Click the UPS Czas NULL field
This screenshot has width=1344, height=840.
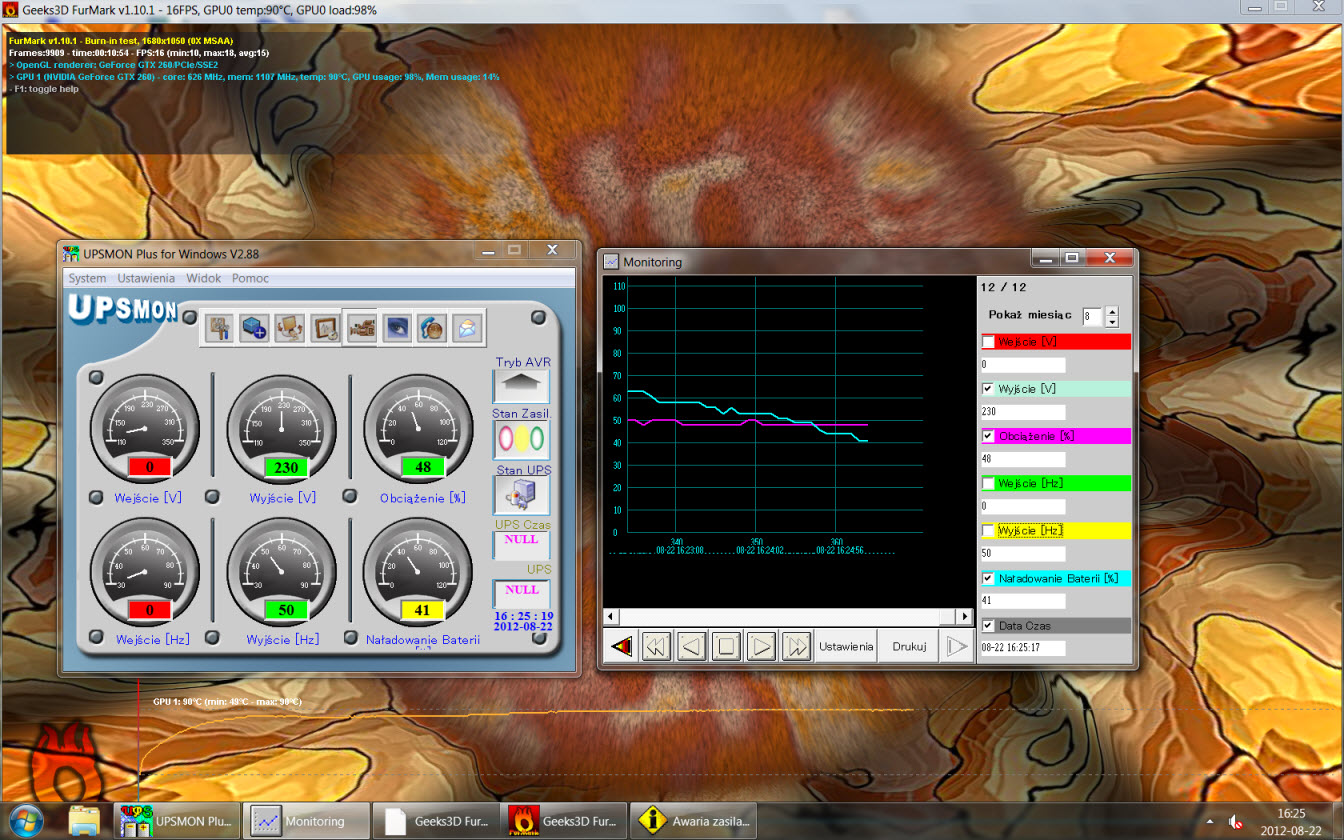[x=521, y=544]
